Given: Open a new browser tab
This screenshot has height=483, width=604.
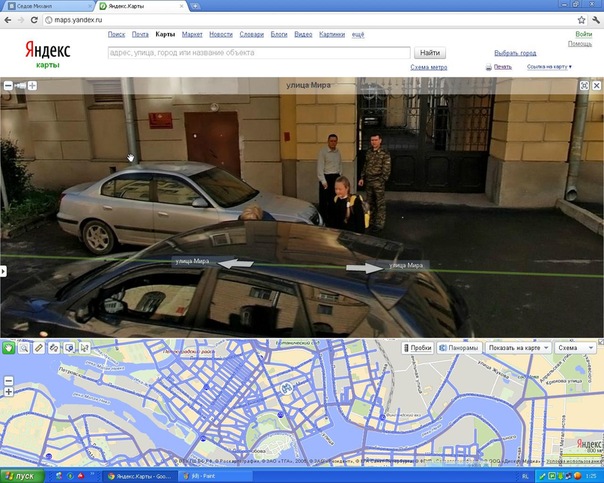Looking at the screenshot, I should pos(195,6).
